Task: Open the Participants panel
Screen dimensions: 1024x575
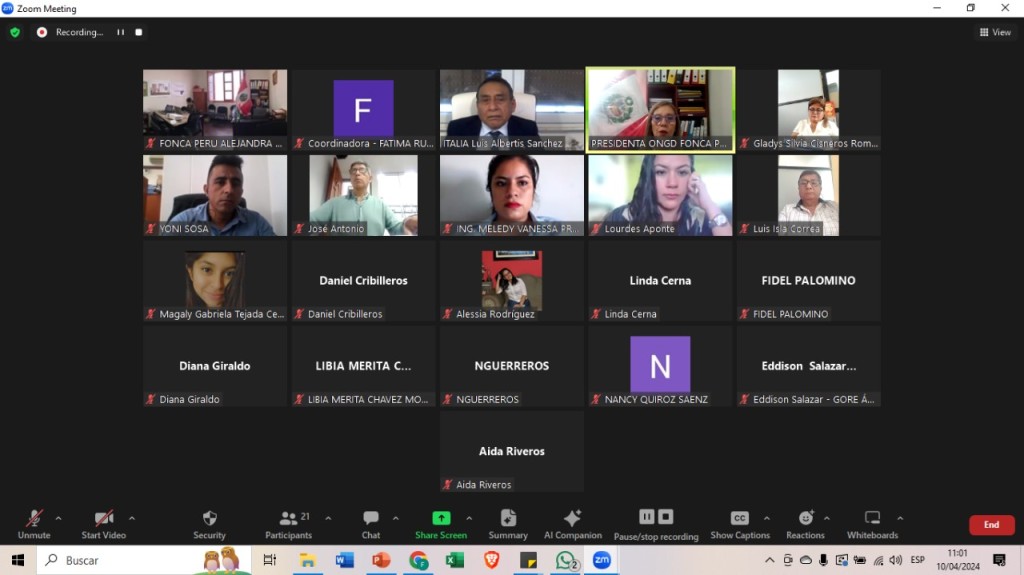Action: click(x=288, y=523)
